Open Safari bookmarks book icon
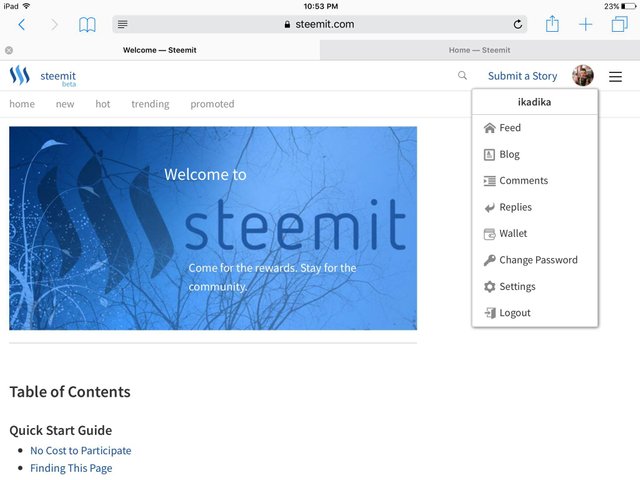 click(x=87, y=25)
